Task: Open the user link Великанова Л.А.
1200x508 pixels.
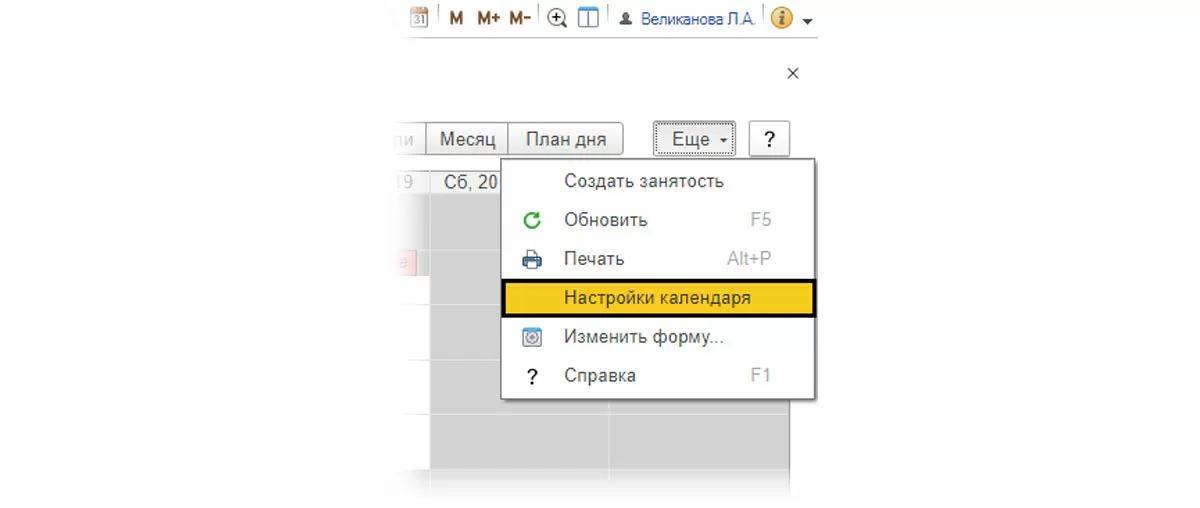Action: point(695,18)
